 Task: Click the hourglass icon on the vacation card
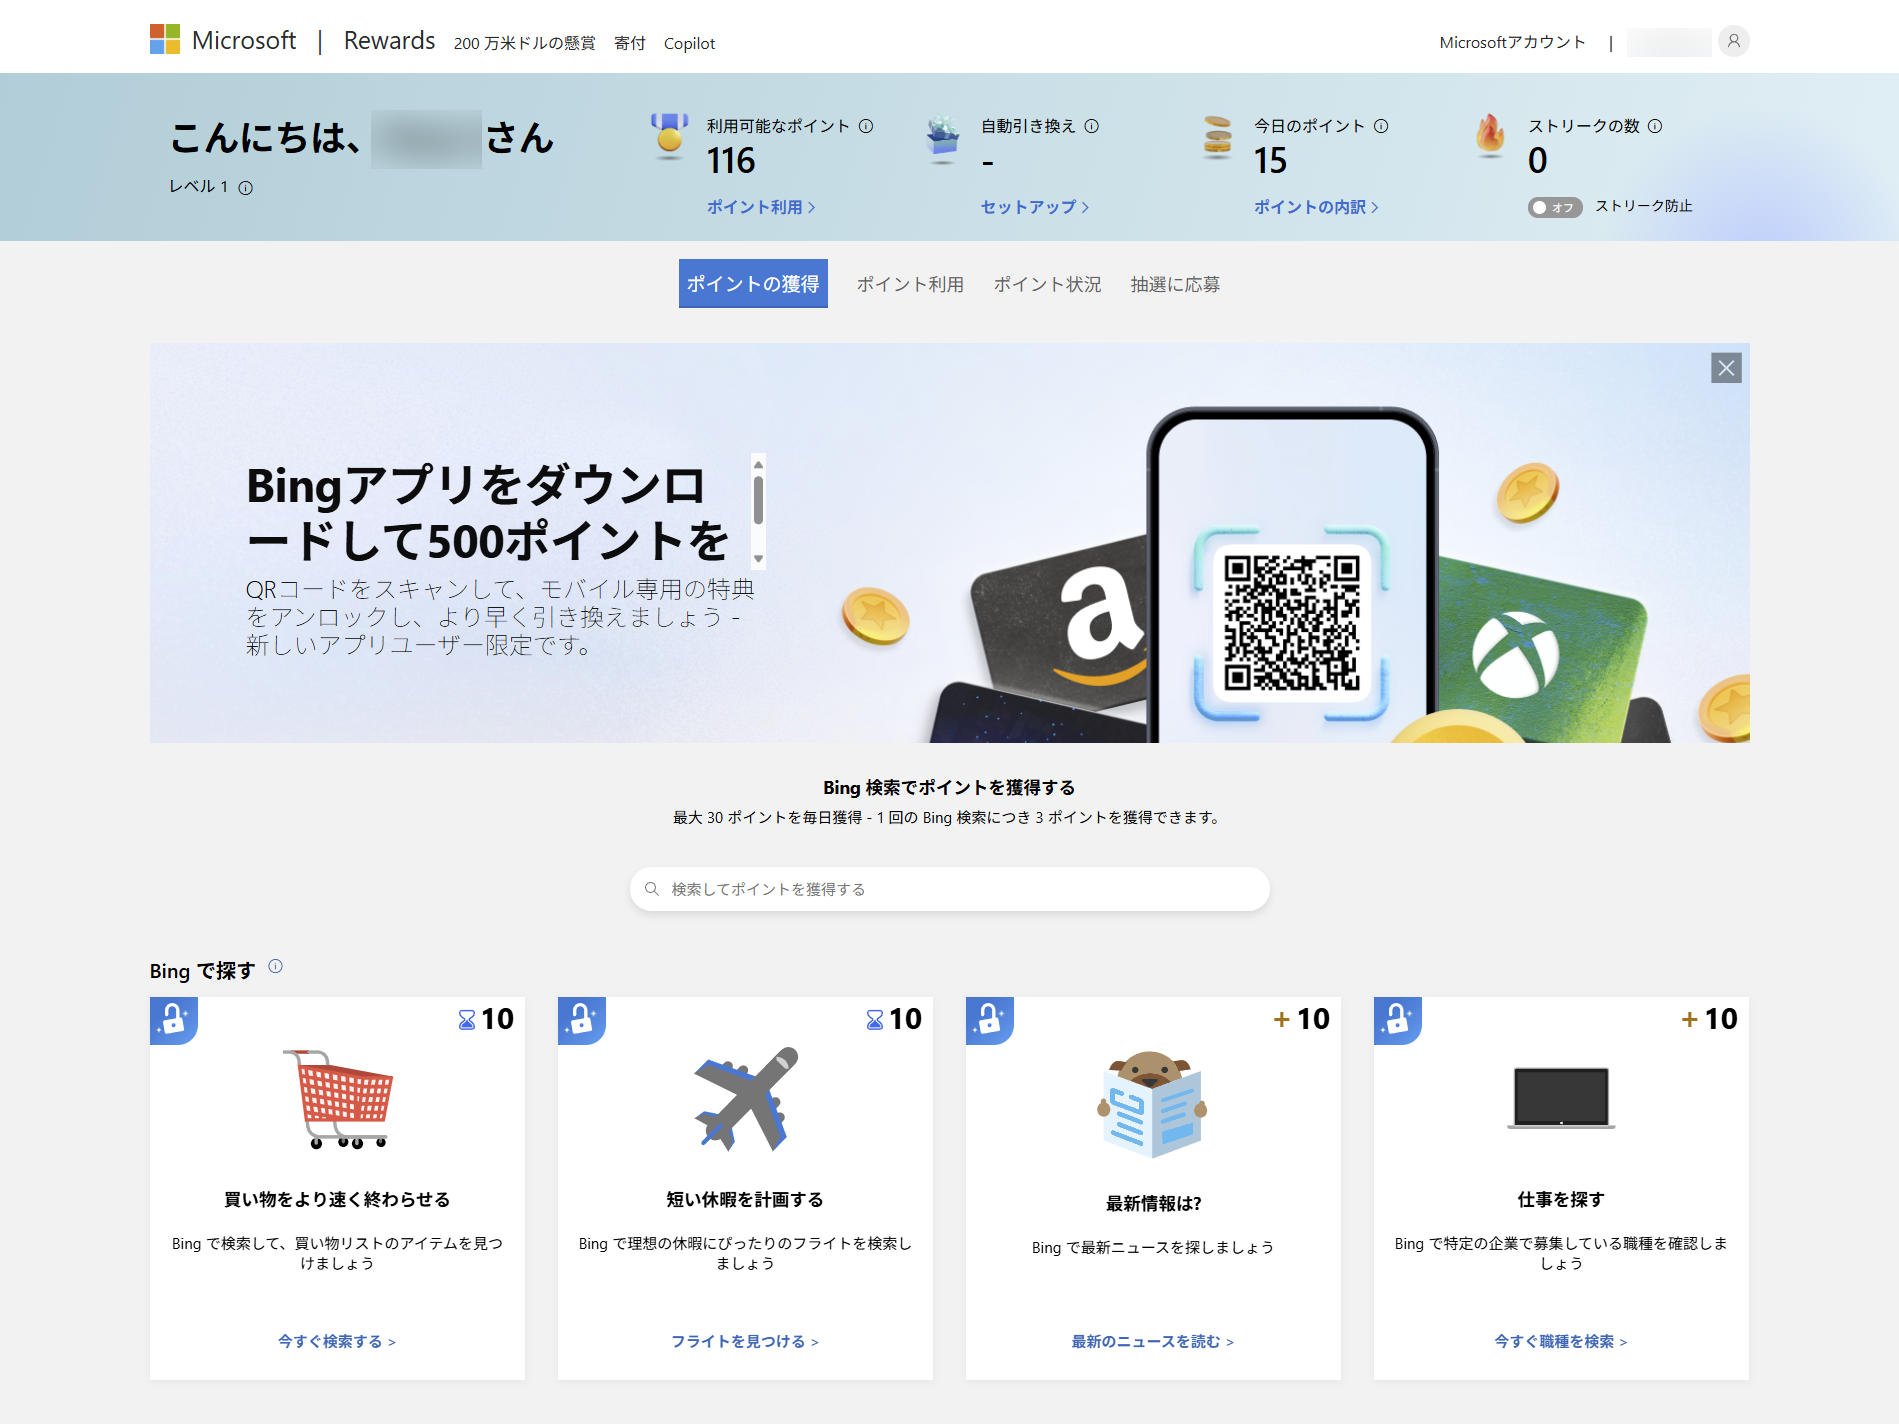click(x=875, y=1020)
